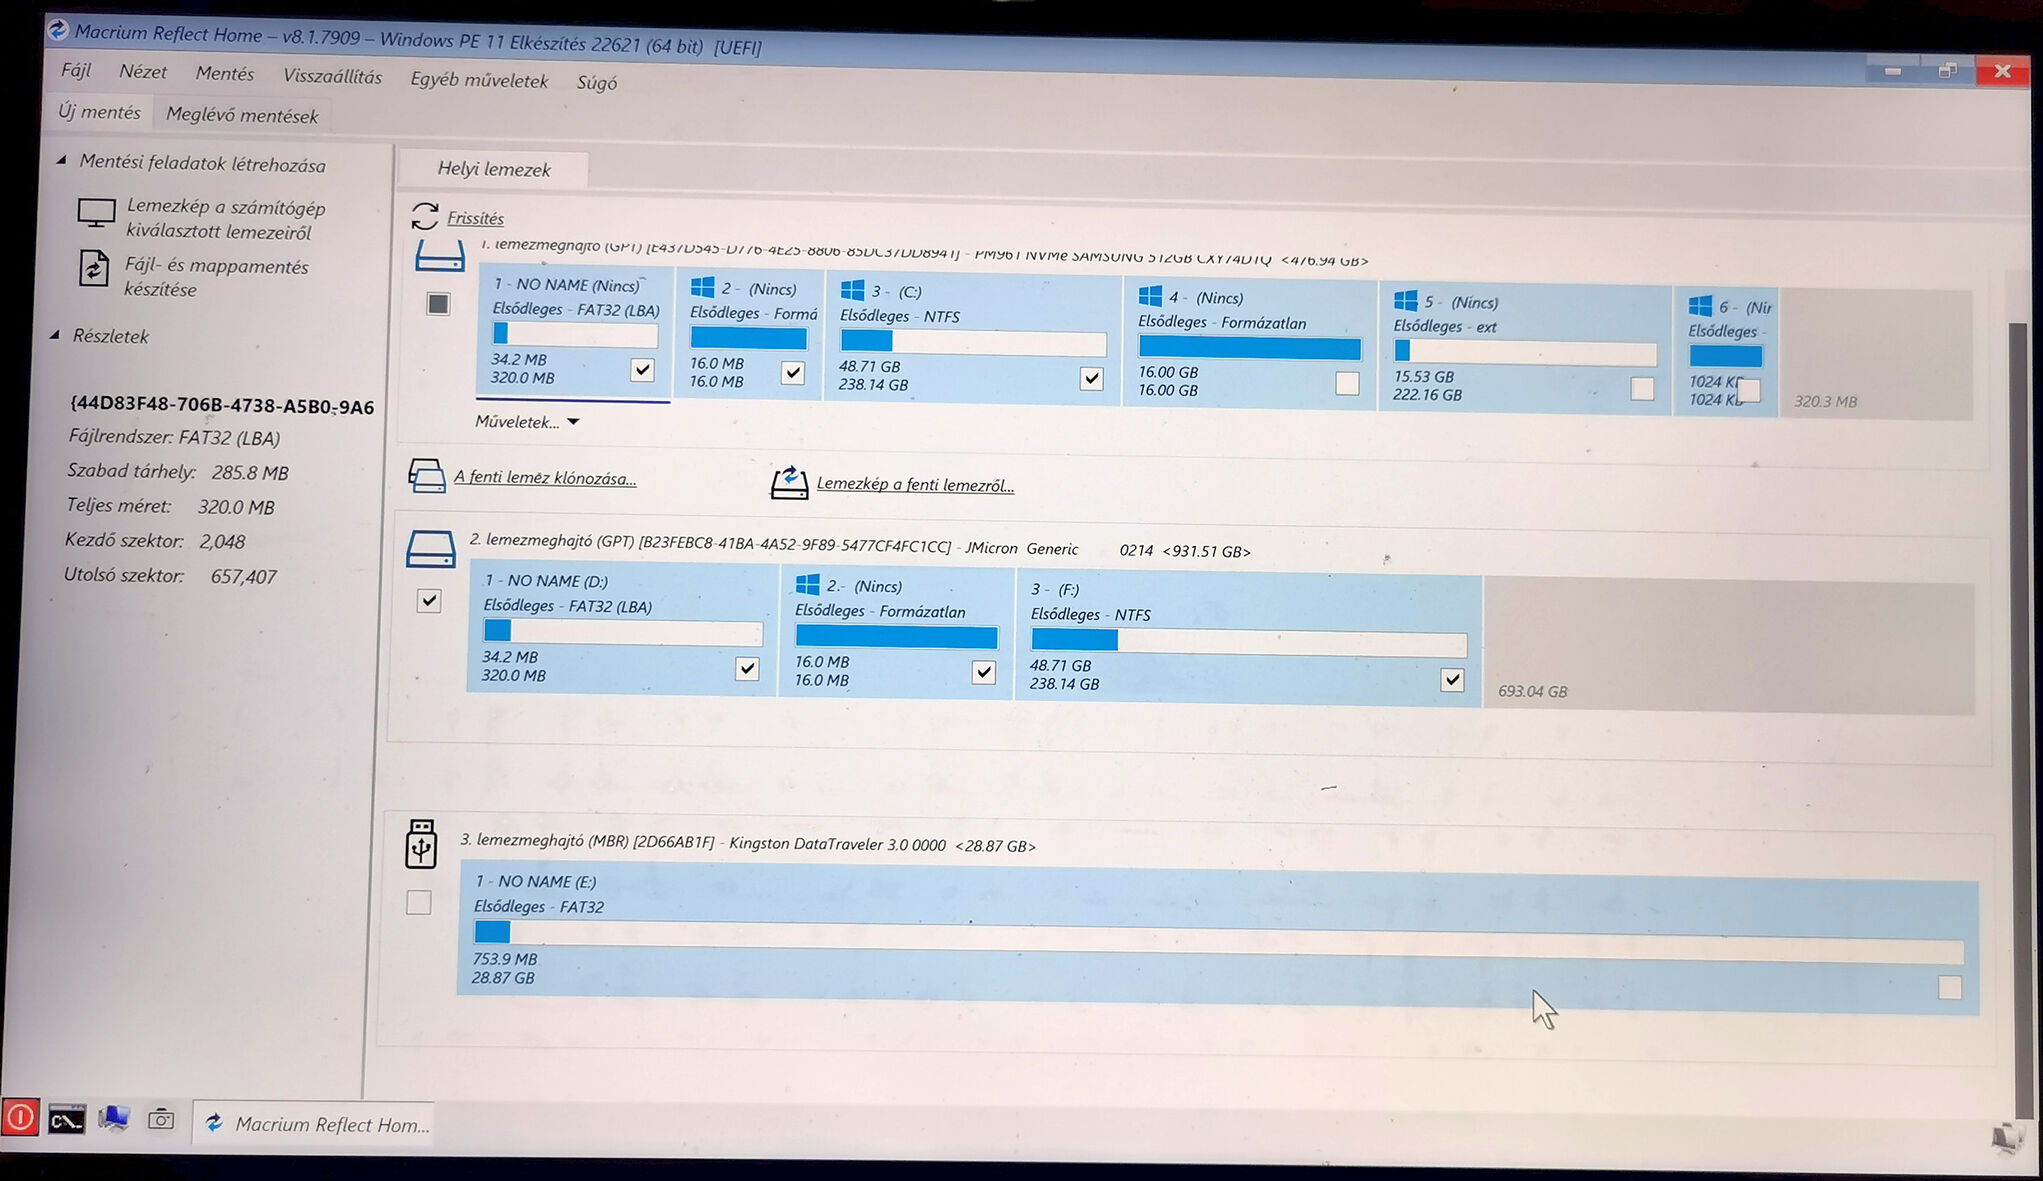Switch to the Meglévő mentések tab
This screenshot has height=1181, width=2043.
241,115
